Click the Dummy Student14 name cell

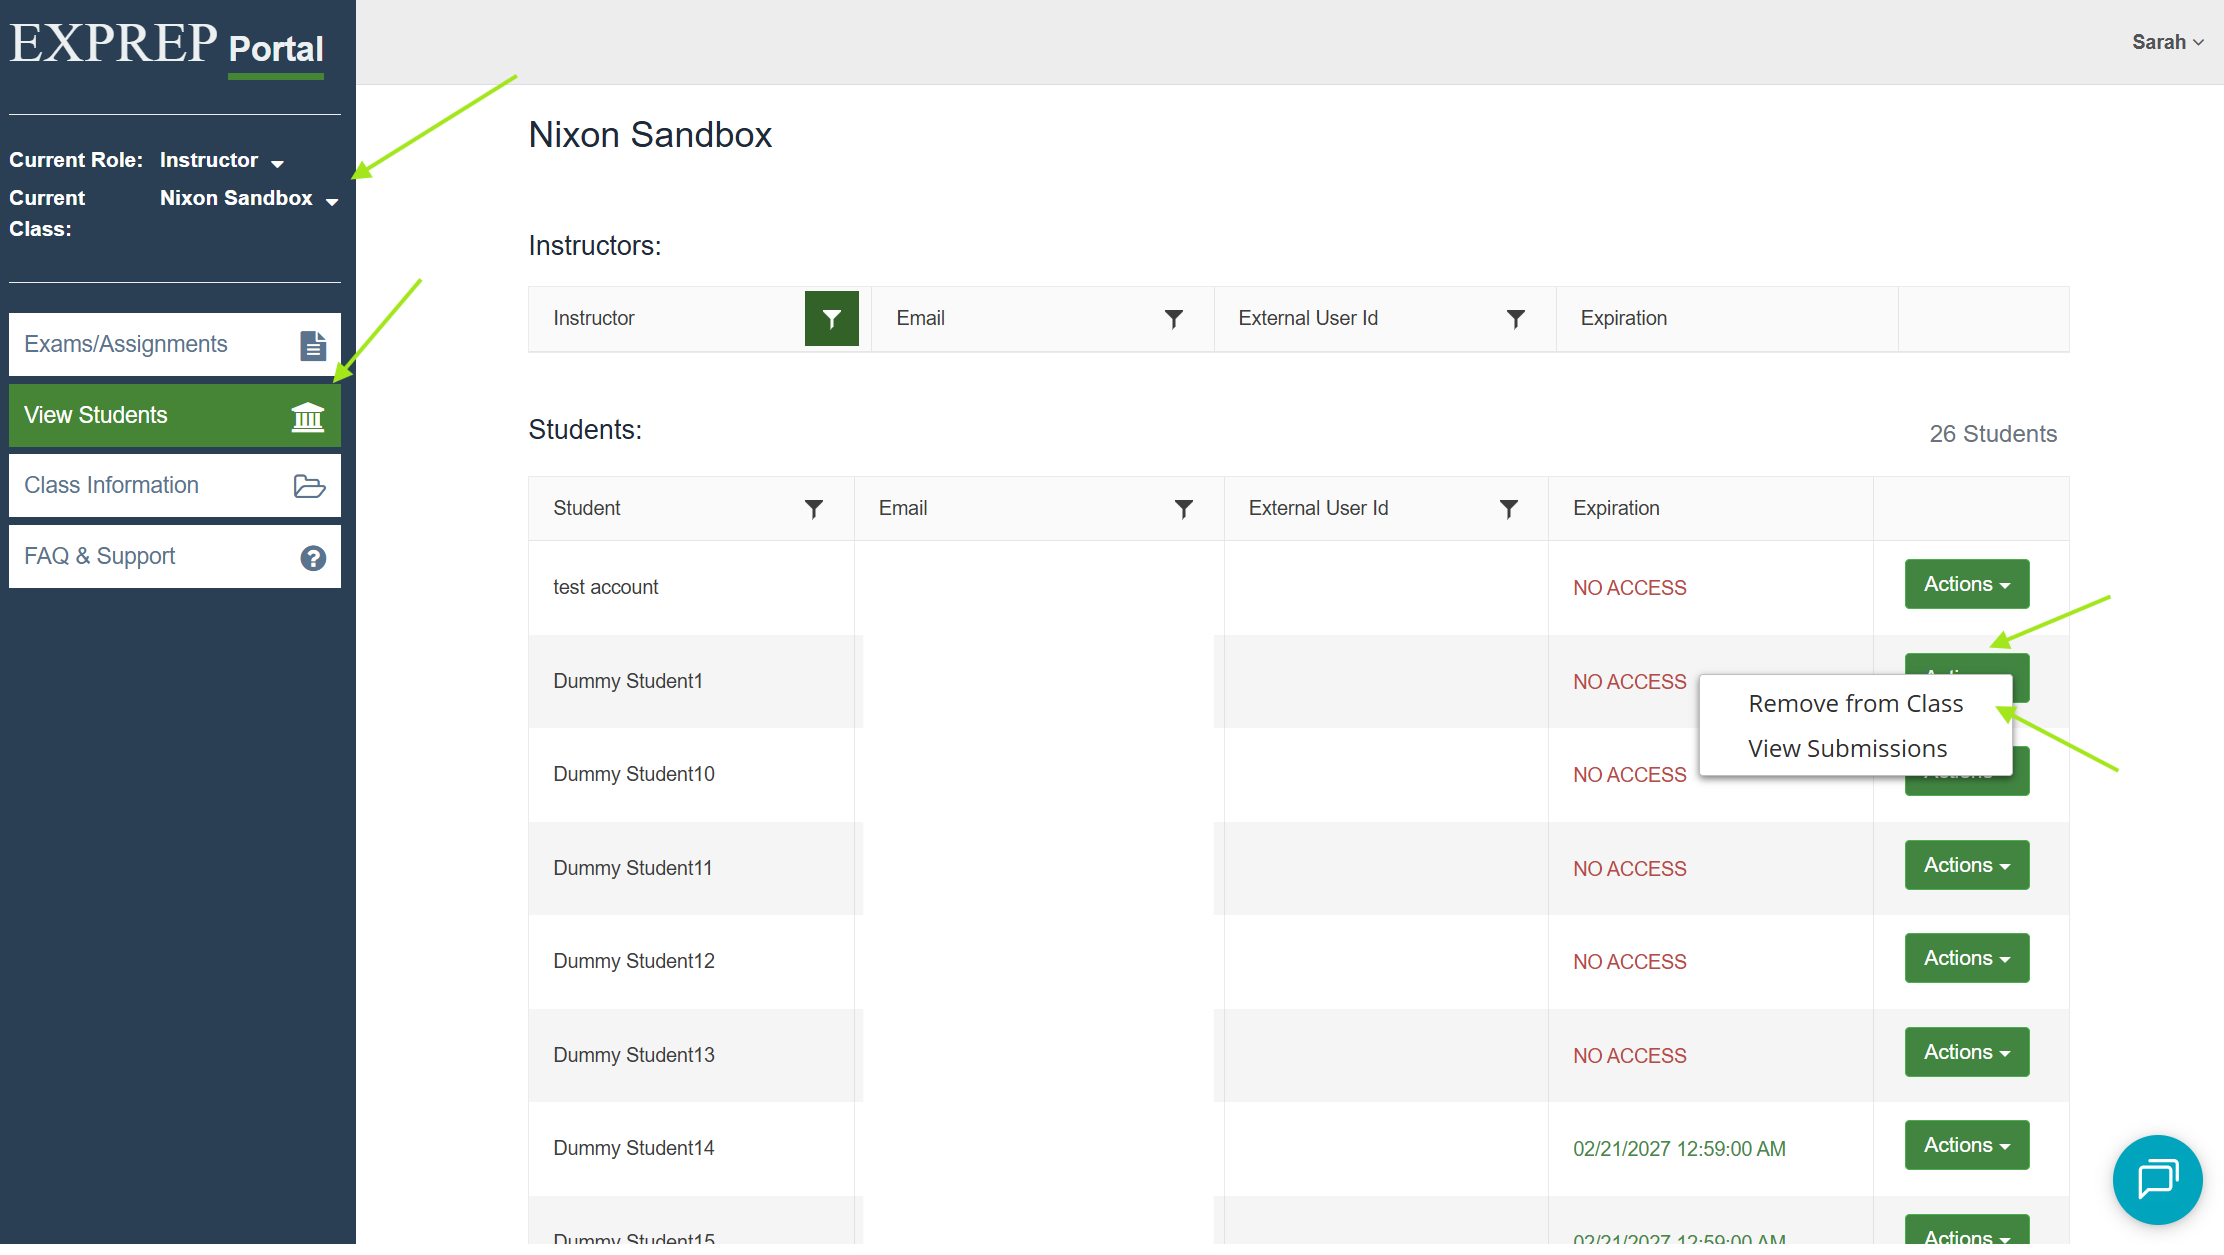tap(634, 1148)
